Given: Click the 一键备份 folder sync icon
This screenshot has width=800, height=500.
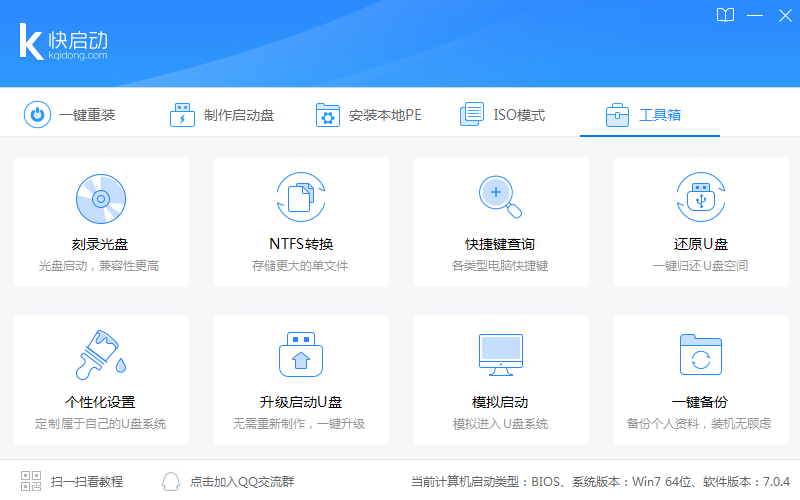Looking at the screenshot, I should point(701,355).
